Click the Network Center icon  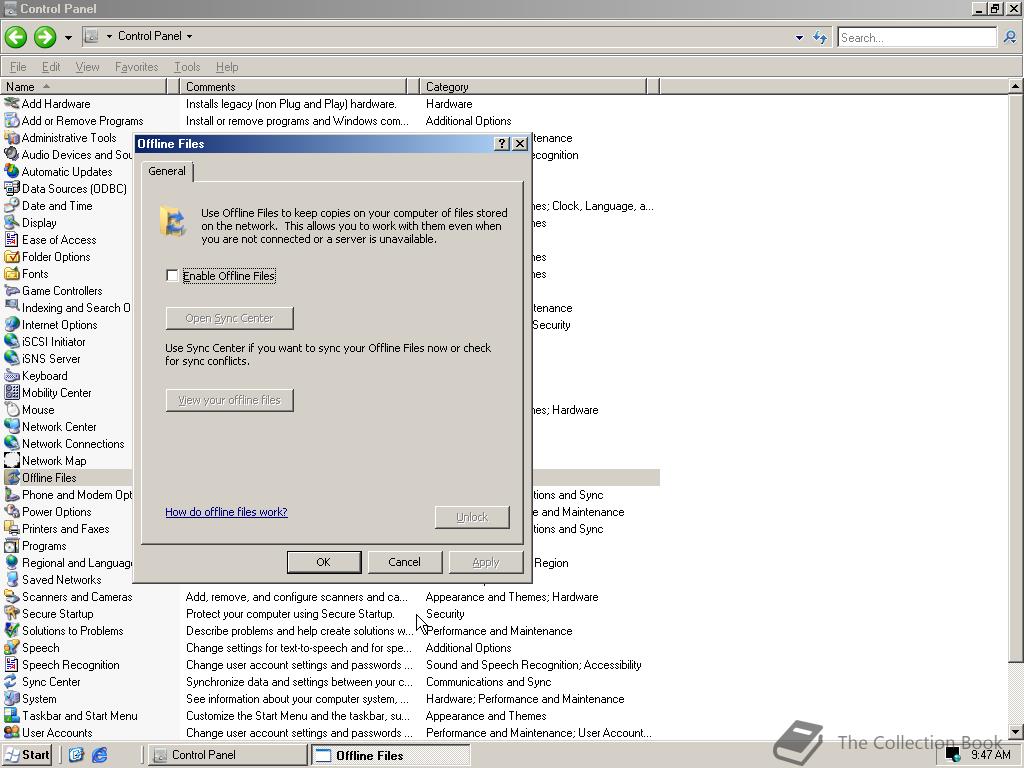(12, 426)
